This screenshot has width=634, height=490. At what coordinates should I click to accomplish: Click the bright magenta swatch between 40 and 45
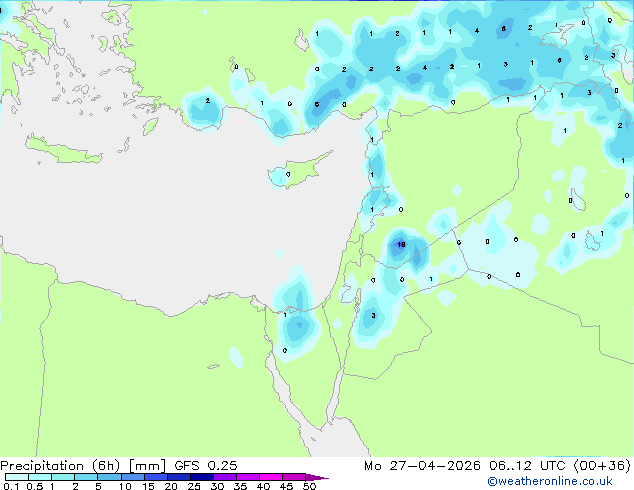click(x=271, y=477)
